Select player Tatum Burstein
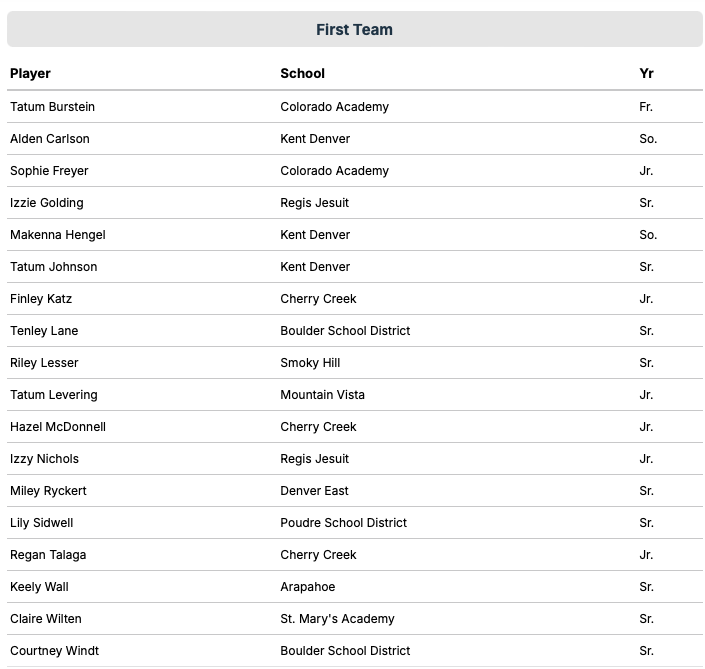 pos(52,107)
